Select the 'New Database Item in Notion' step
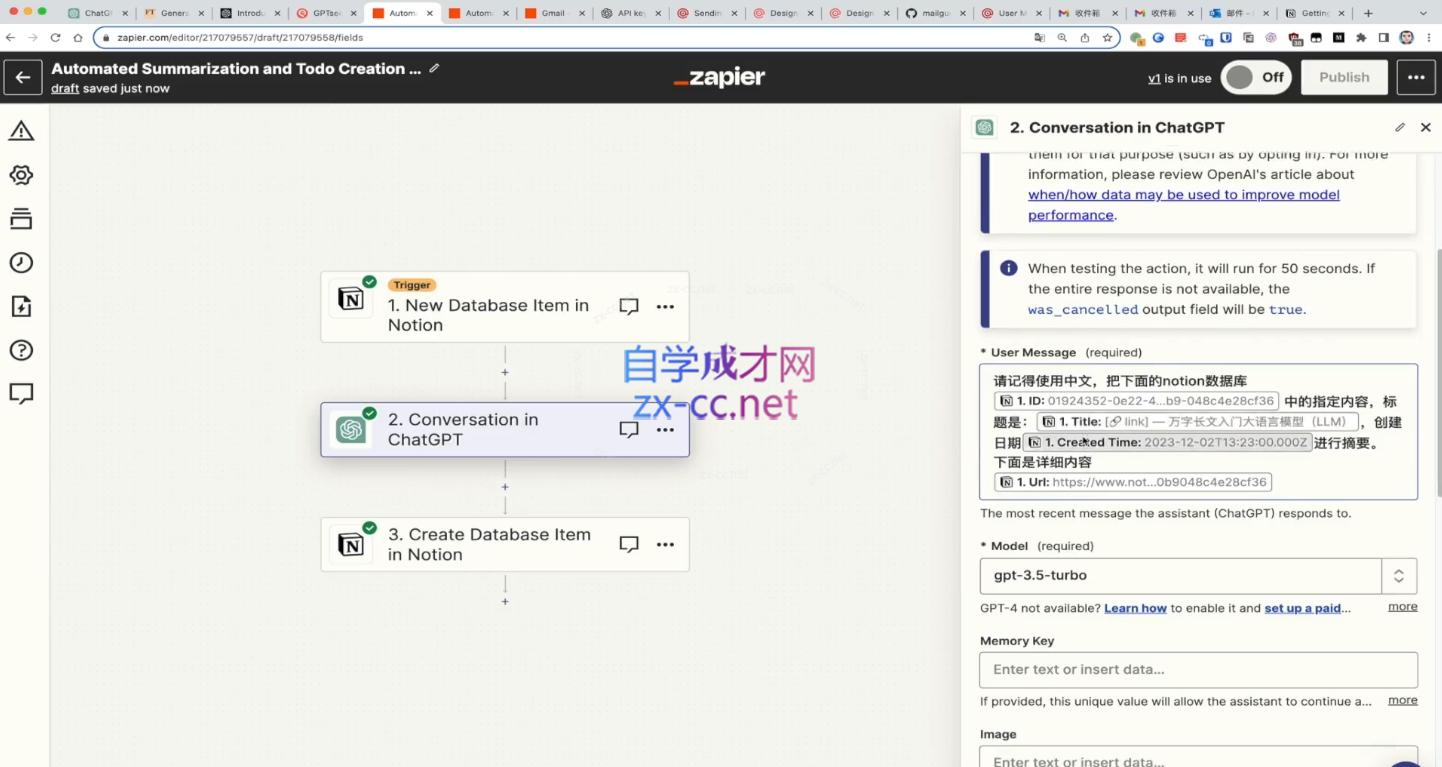 point(504,307)
